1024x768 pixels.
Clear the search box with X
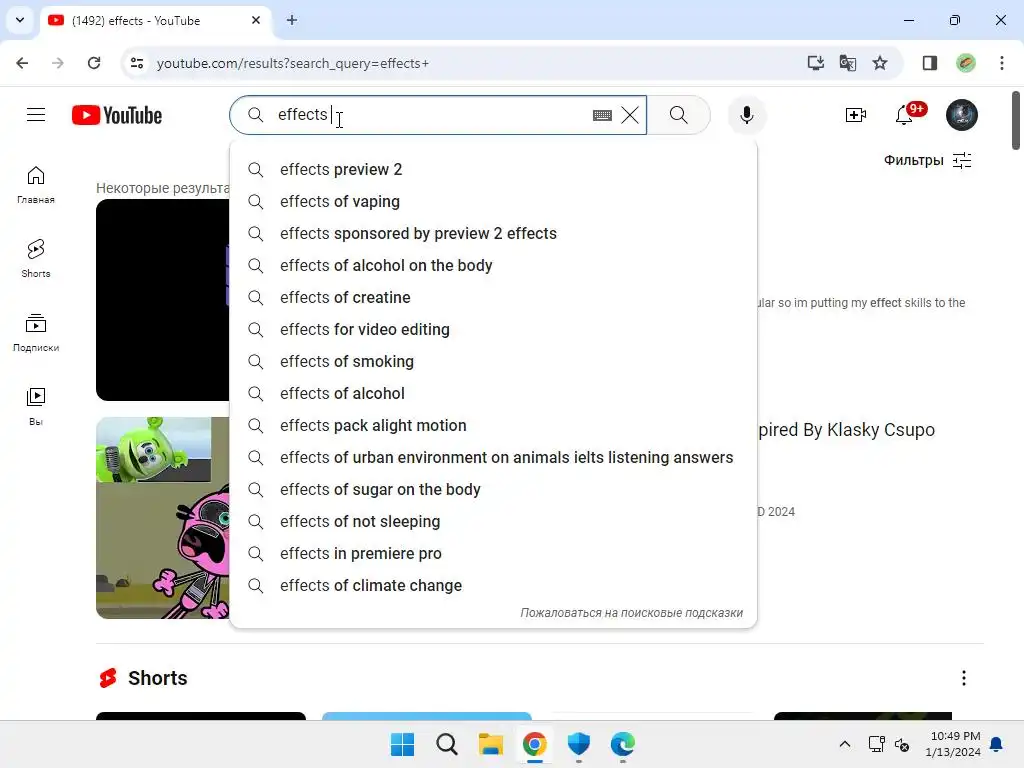(630, 115)
